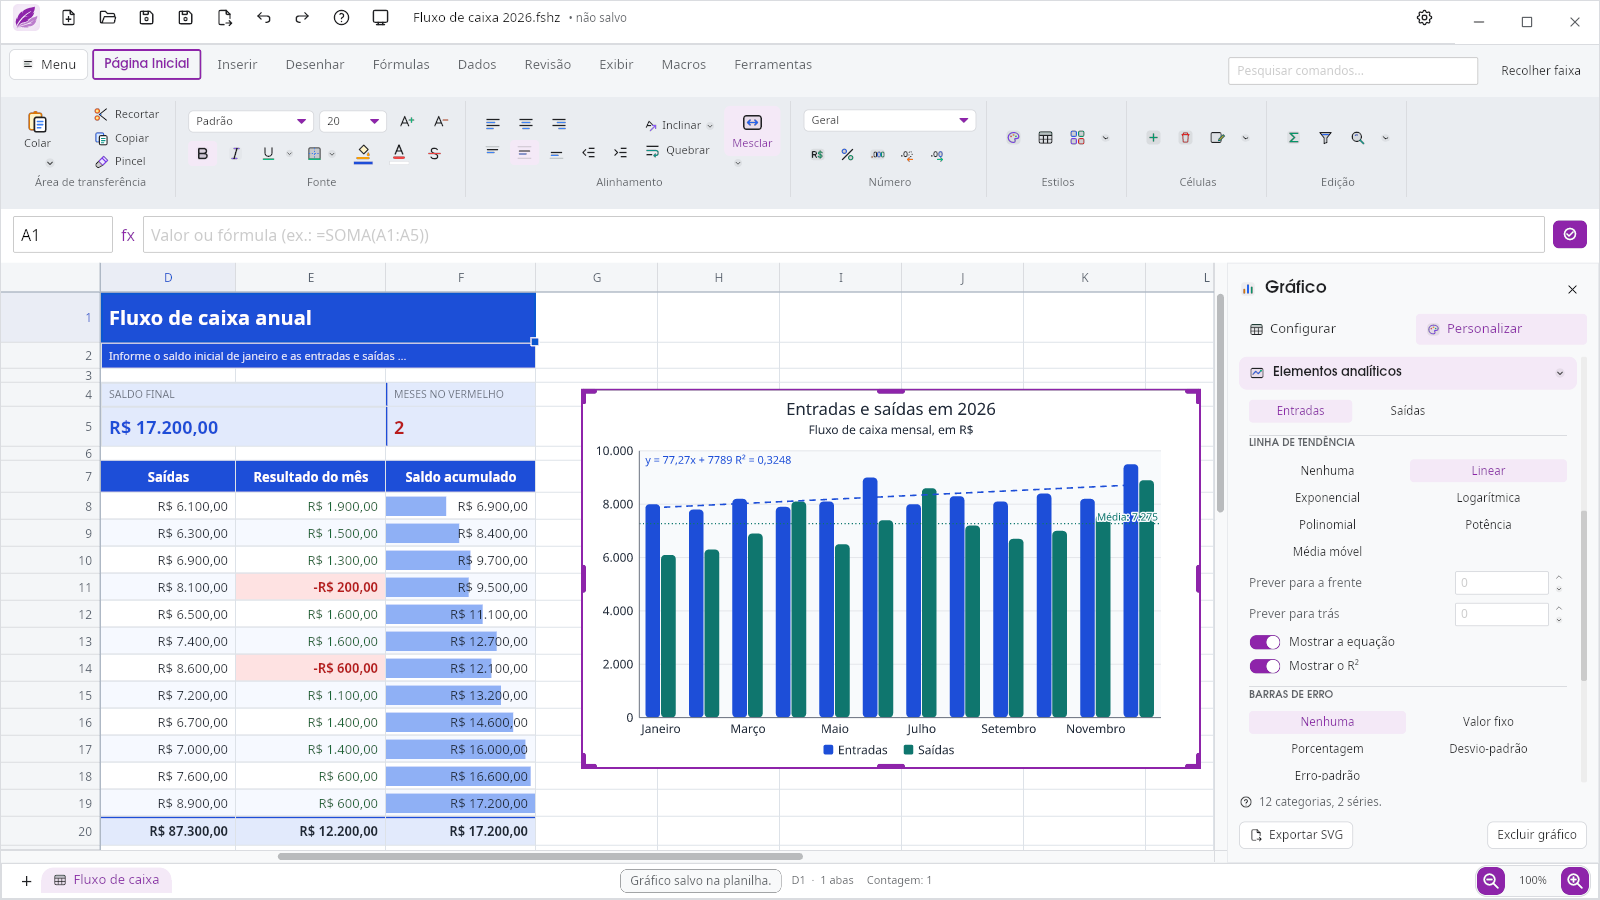Viewport: 1600px width, 900px height.
Task: Open the settings gear
Action: tap(1424, 18)
